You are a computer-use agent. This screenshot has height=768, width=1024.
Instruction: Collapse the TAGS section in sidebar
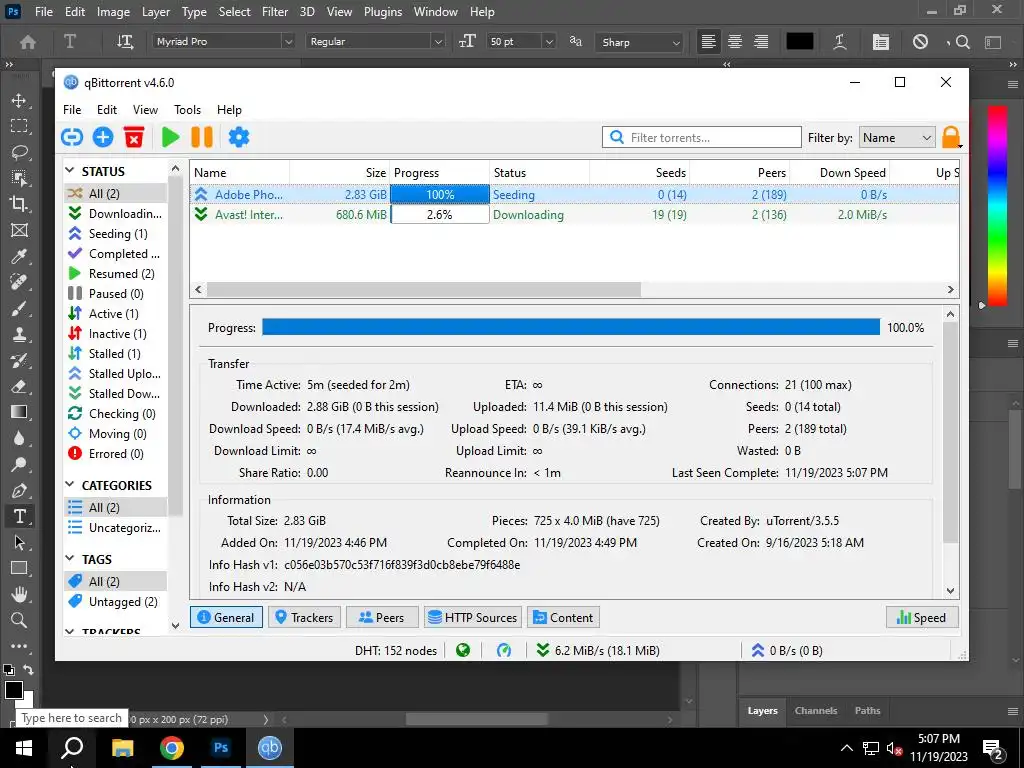pyautogui.click(x=70, y=559)
